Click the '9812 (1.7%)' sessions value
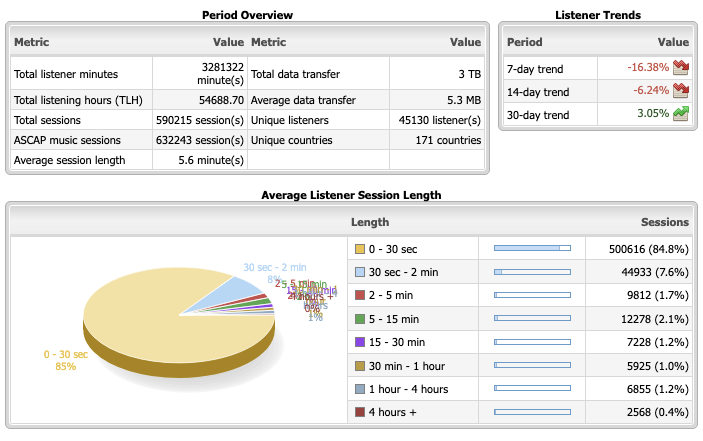The height and width of the screenshot is (441, 703). pos(658,295)
